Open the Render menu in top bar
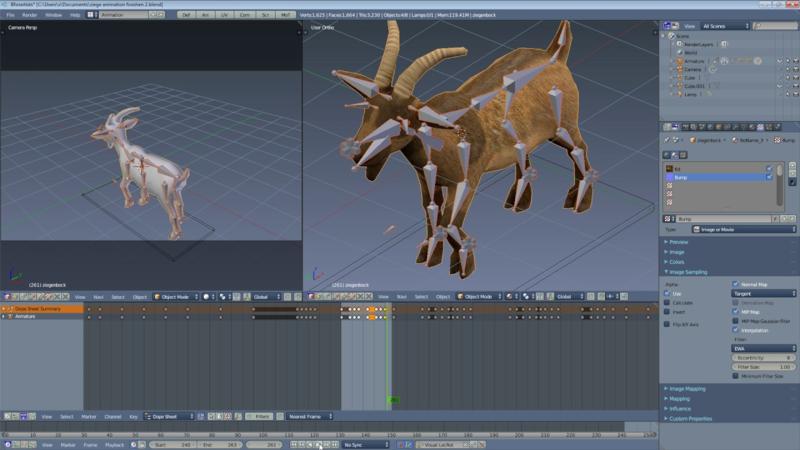 point(32,15)
